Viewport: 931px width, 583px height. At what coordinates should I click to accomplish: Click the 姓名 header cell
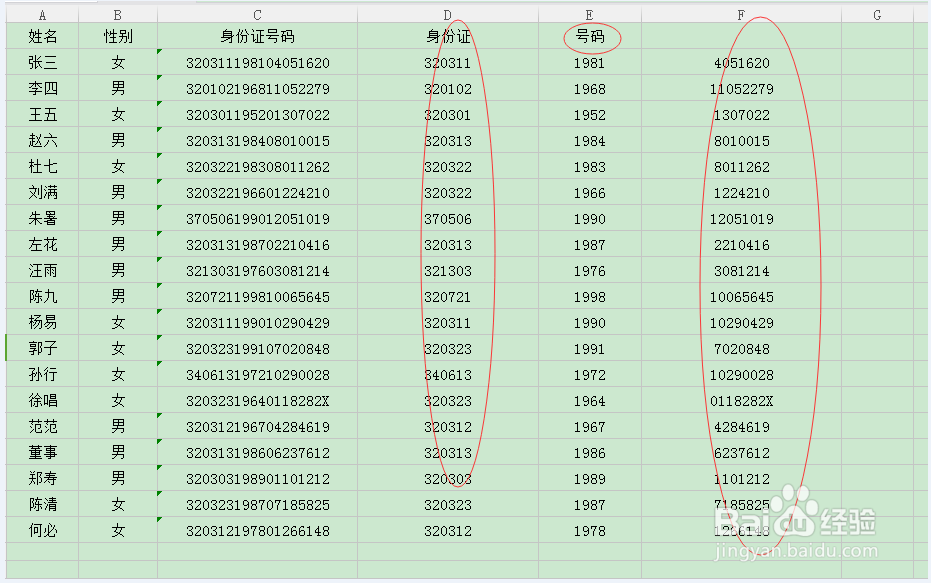(x=41, y=37)
